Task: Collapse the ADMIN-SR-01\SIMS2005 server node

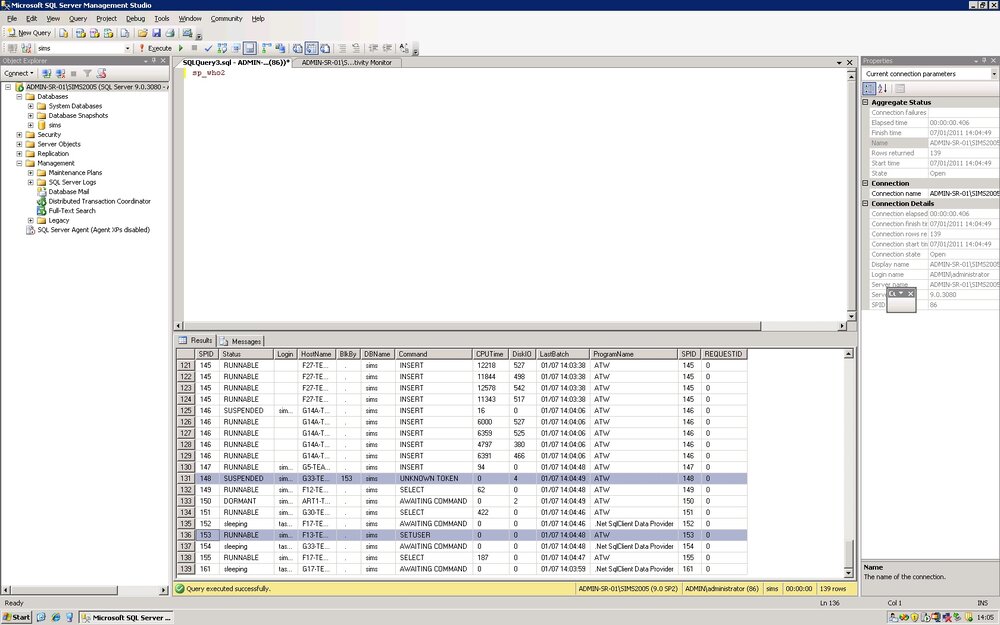Action: click(x=8, y=87)
